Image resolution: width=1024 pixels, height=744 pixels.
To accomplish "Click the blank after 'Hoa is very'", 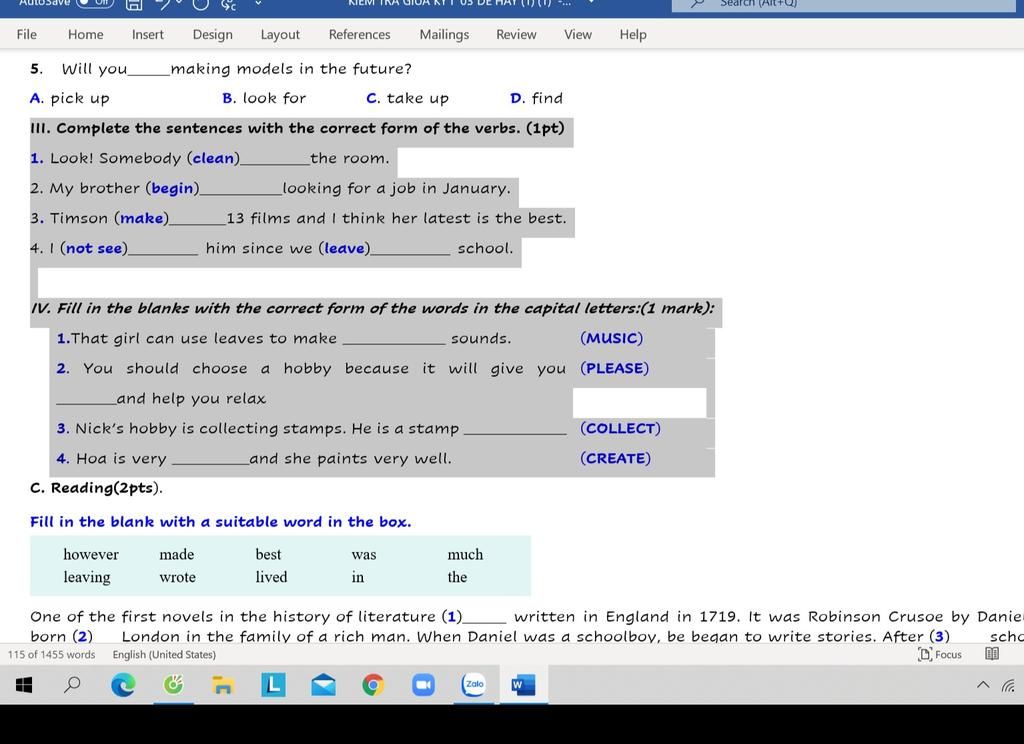I will click(210, 460).
